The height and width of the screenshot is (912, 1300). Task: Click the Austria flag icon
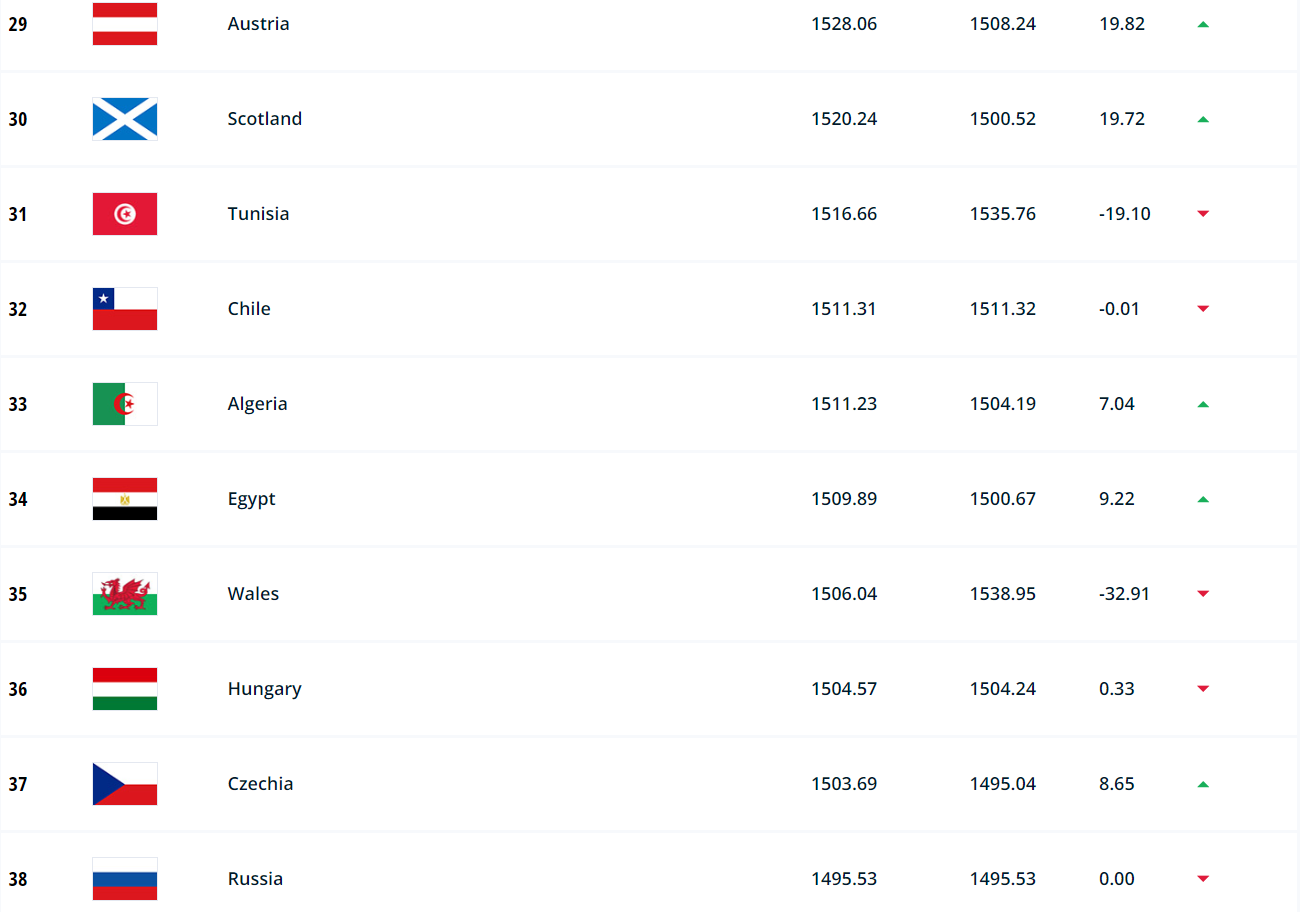(125, 24)
